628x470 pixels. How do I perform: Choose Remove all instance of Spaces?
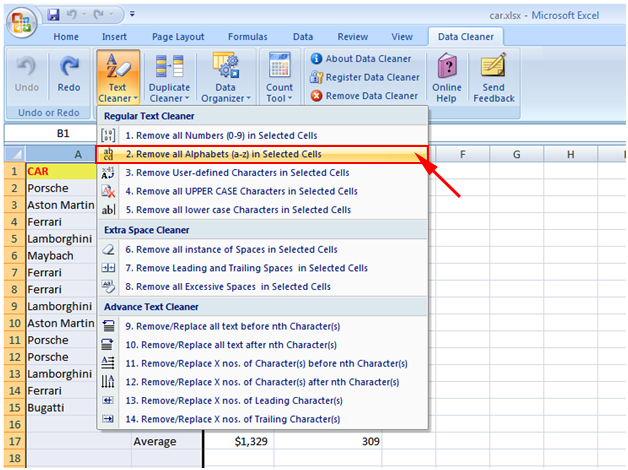pos(263,250)
